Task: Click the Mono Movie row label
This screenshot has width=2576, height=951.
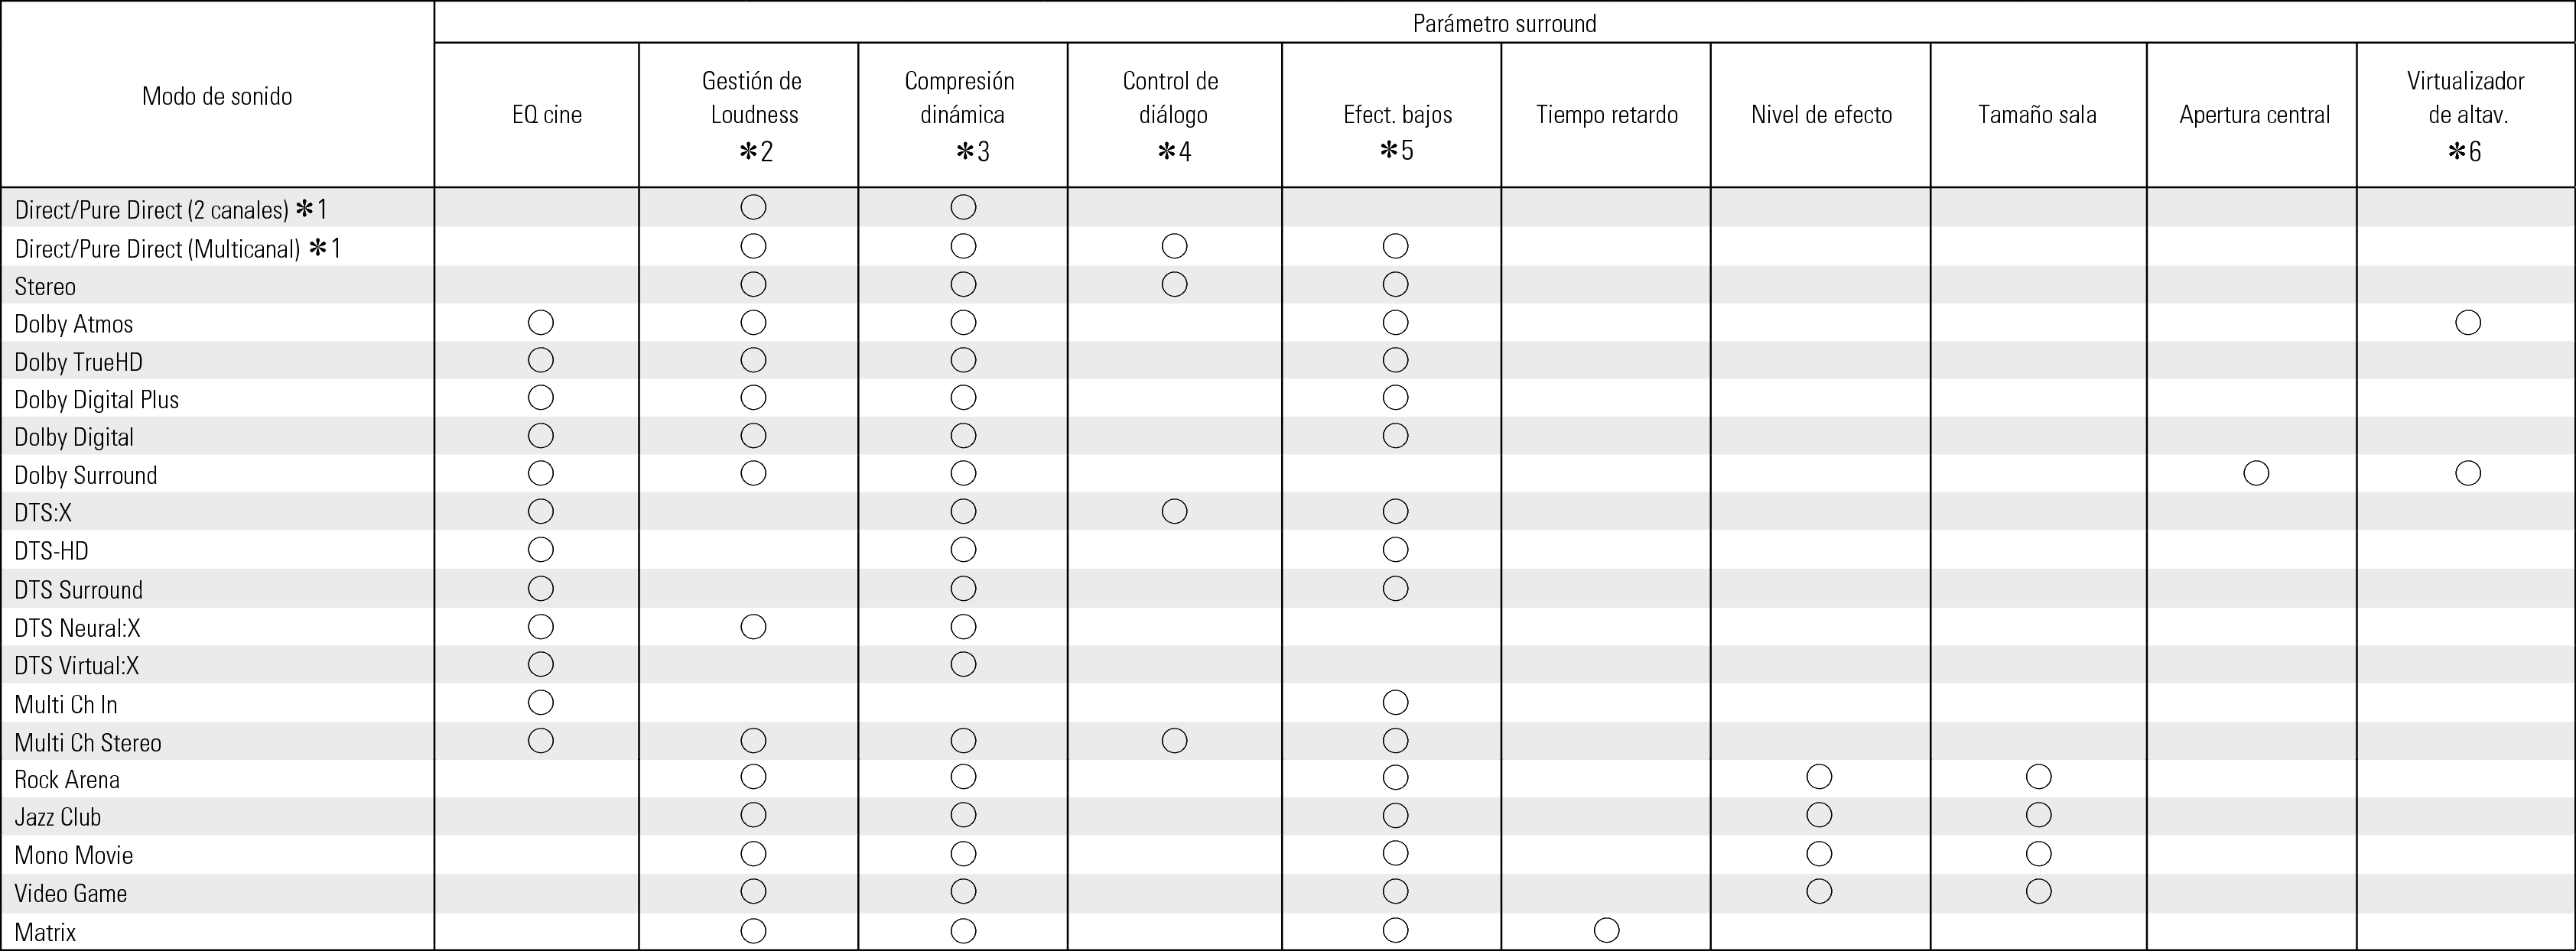Action: point(73,855)
